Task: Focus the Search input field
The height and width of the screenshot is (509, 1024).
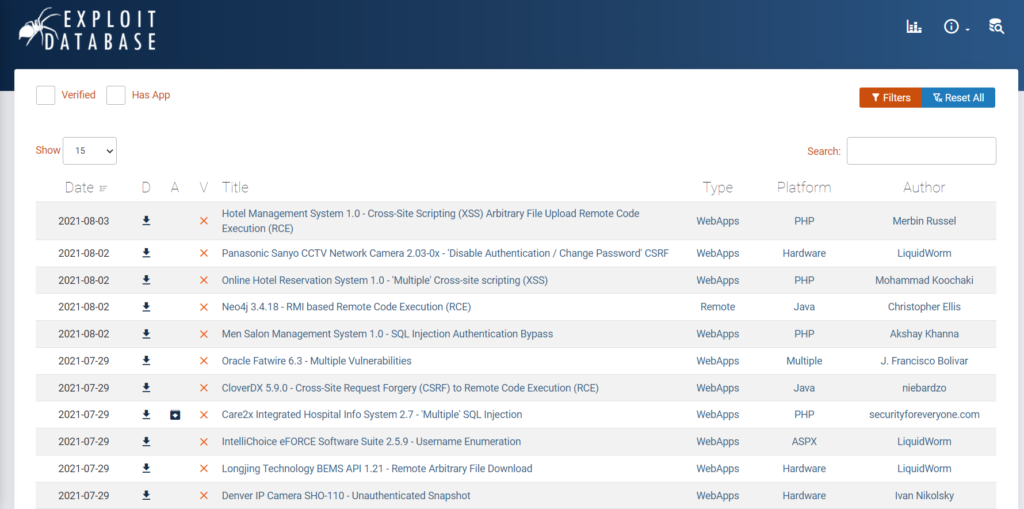Action: (921, 151)
